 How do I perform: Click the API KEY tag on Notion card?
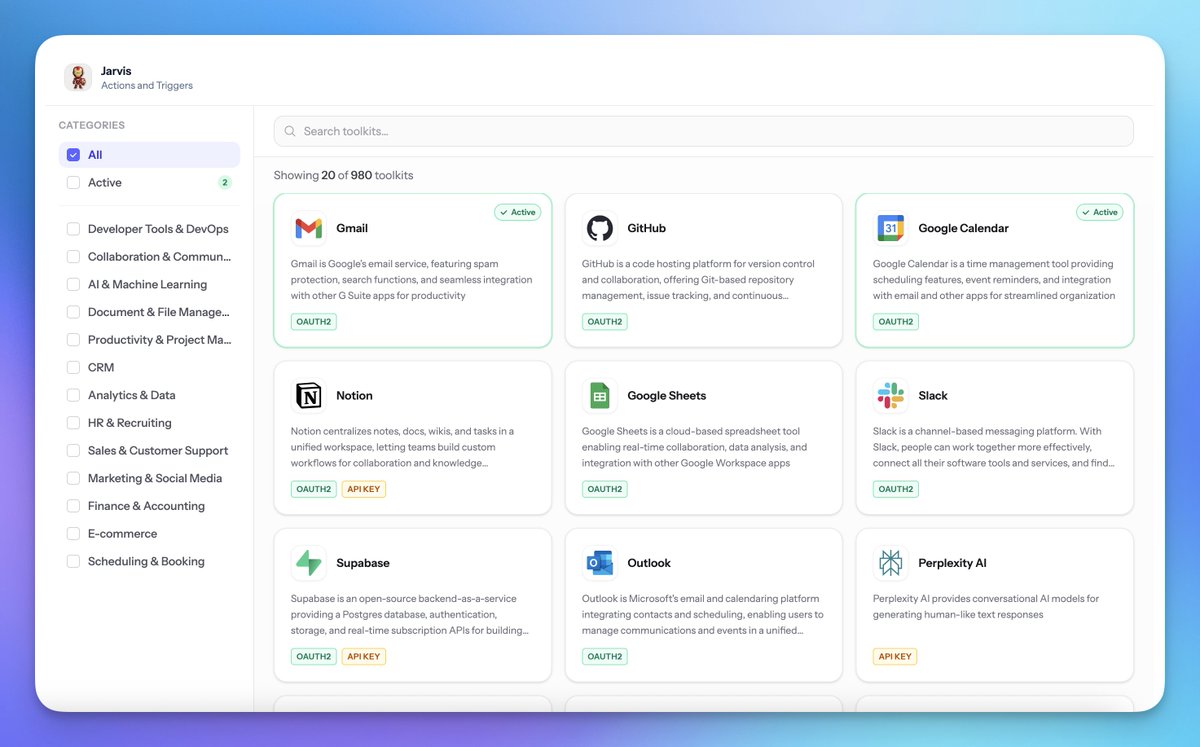pos(363,489)
